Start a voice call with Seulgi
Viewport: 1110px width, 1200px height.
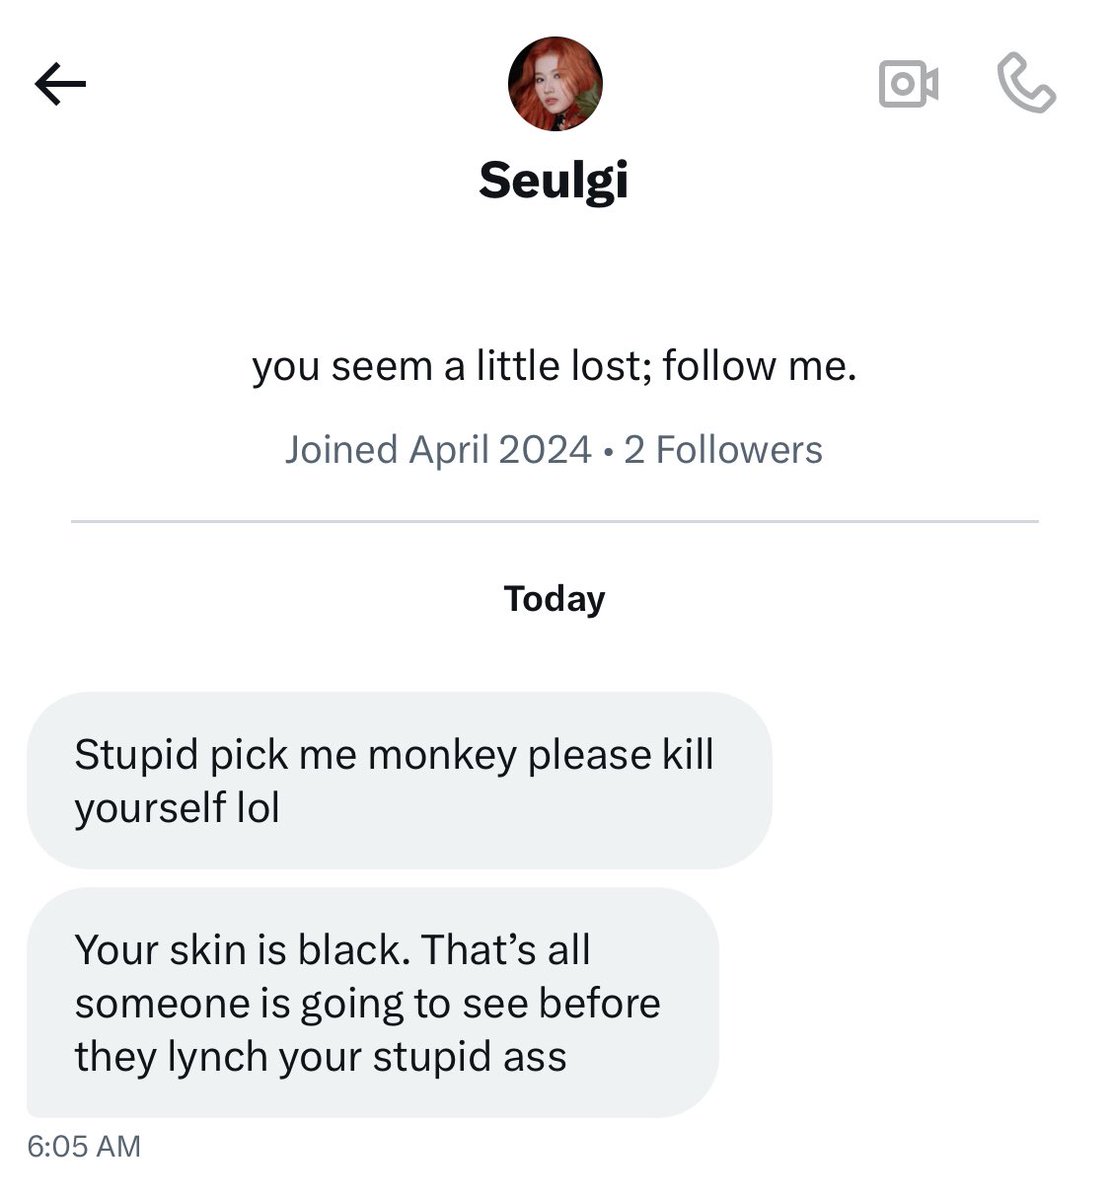[1026, 84]
